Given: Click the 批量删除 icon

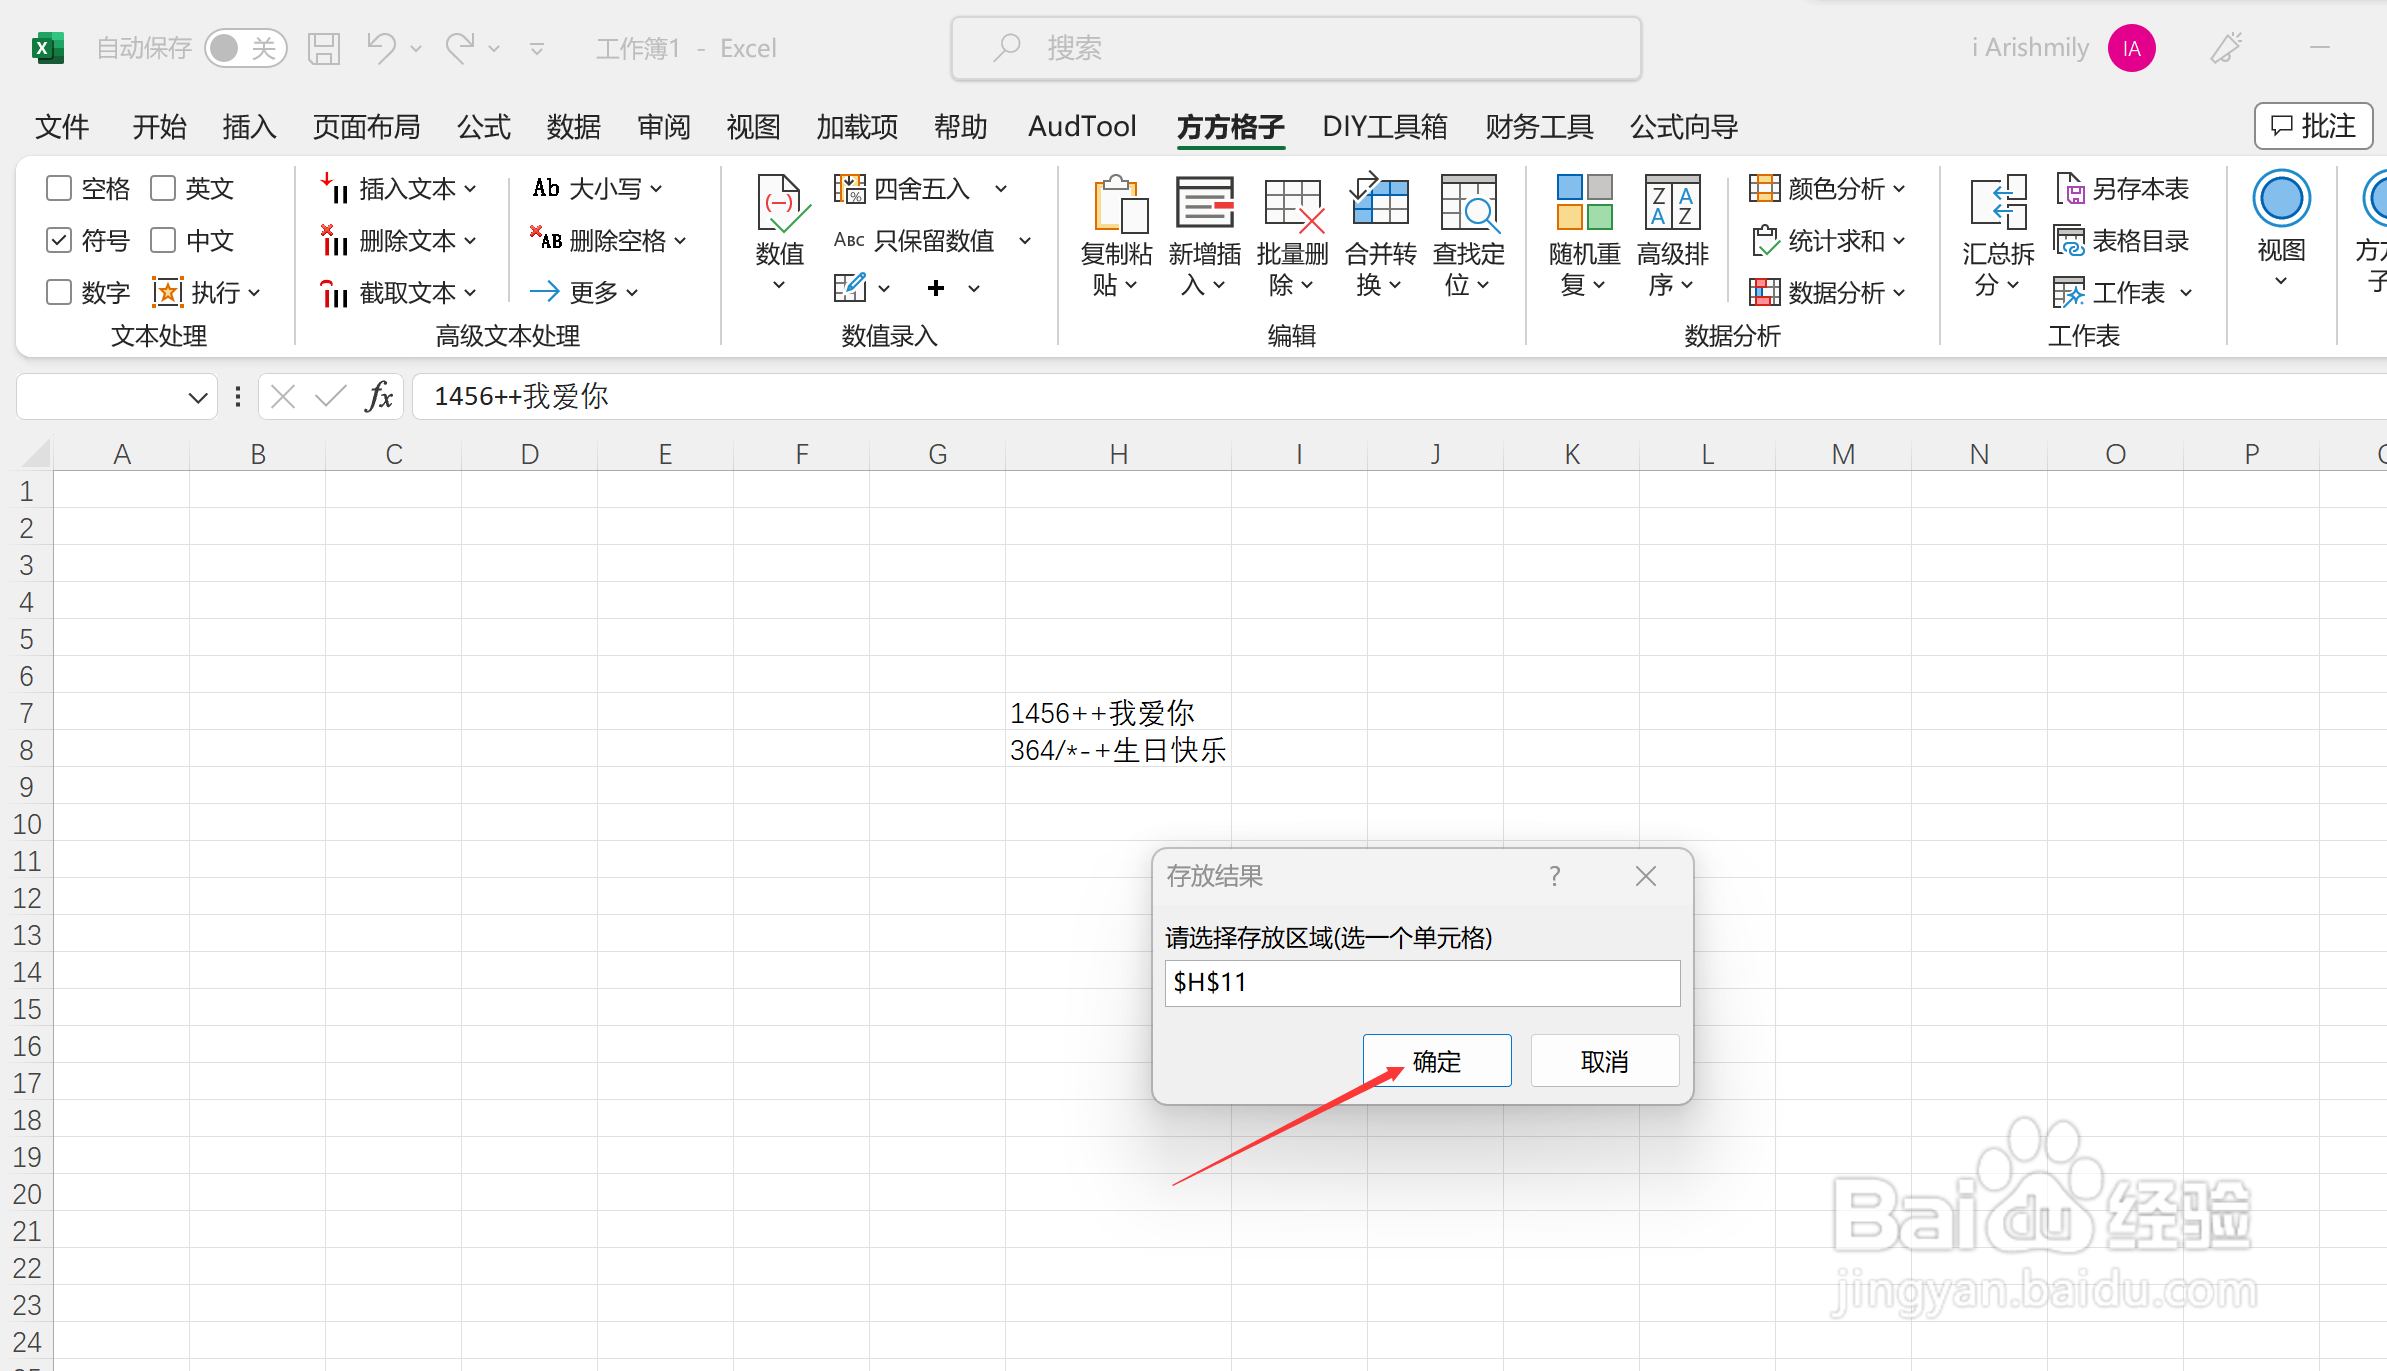Looking at the screenshot, I should [x=1293, y=203].
